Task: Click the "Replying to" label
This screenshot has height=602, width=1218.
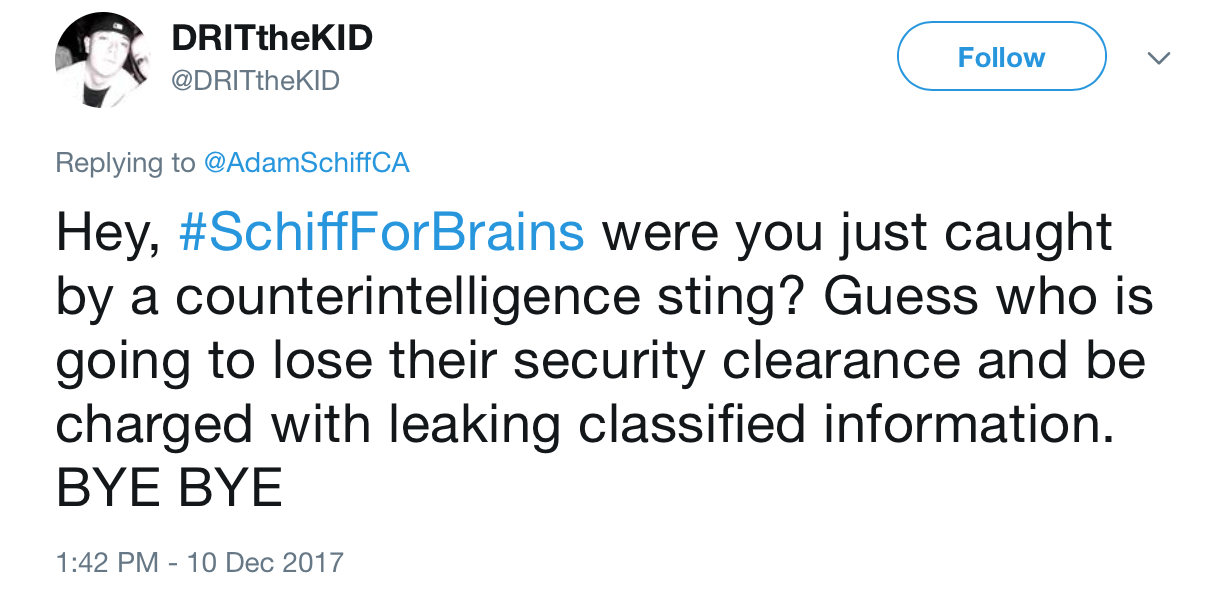Action: 125,163
